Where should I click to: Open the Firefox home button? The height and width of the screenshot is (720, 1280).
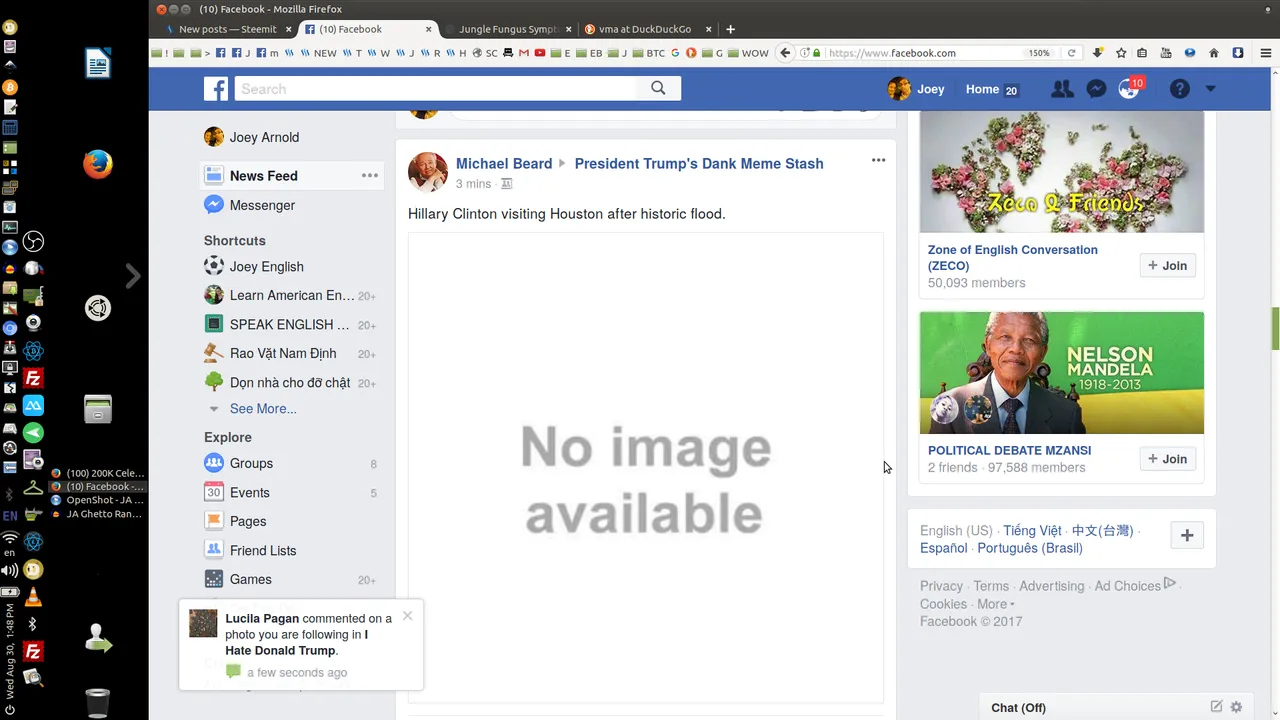click(1214, 53)
